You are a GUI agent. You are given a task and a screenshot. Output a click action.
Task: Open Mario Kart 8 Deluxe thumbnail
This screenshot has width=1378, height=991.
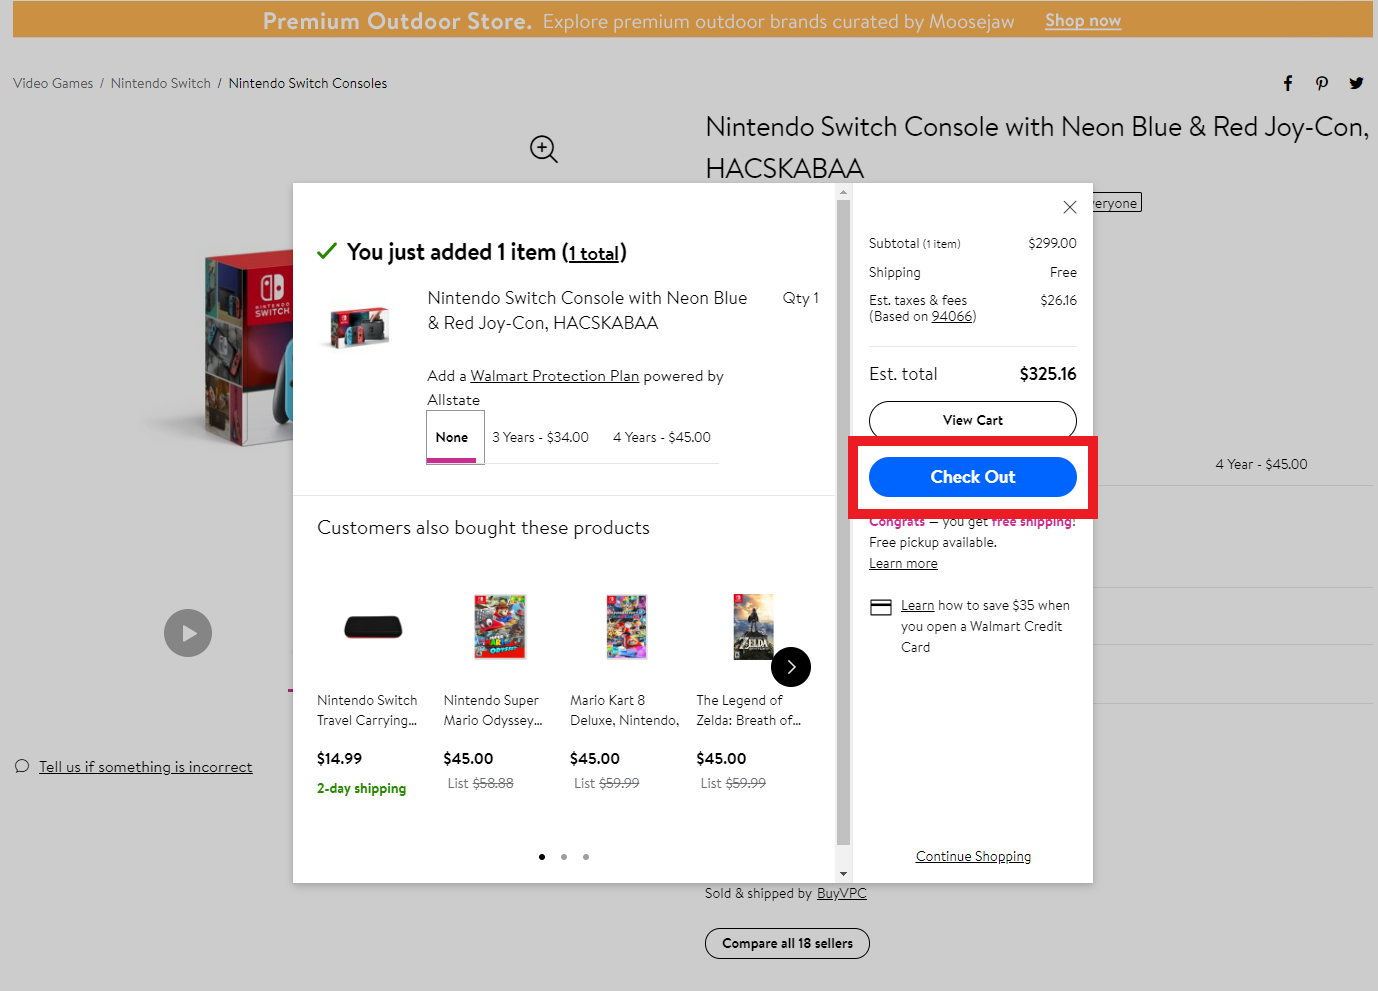point(626,627)
